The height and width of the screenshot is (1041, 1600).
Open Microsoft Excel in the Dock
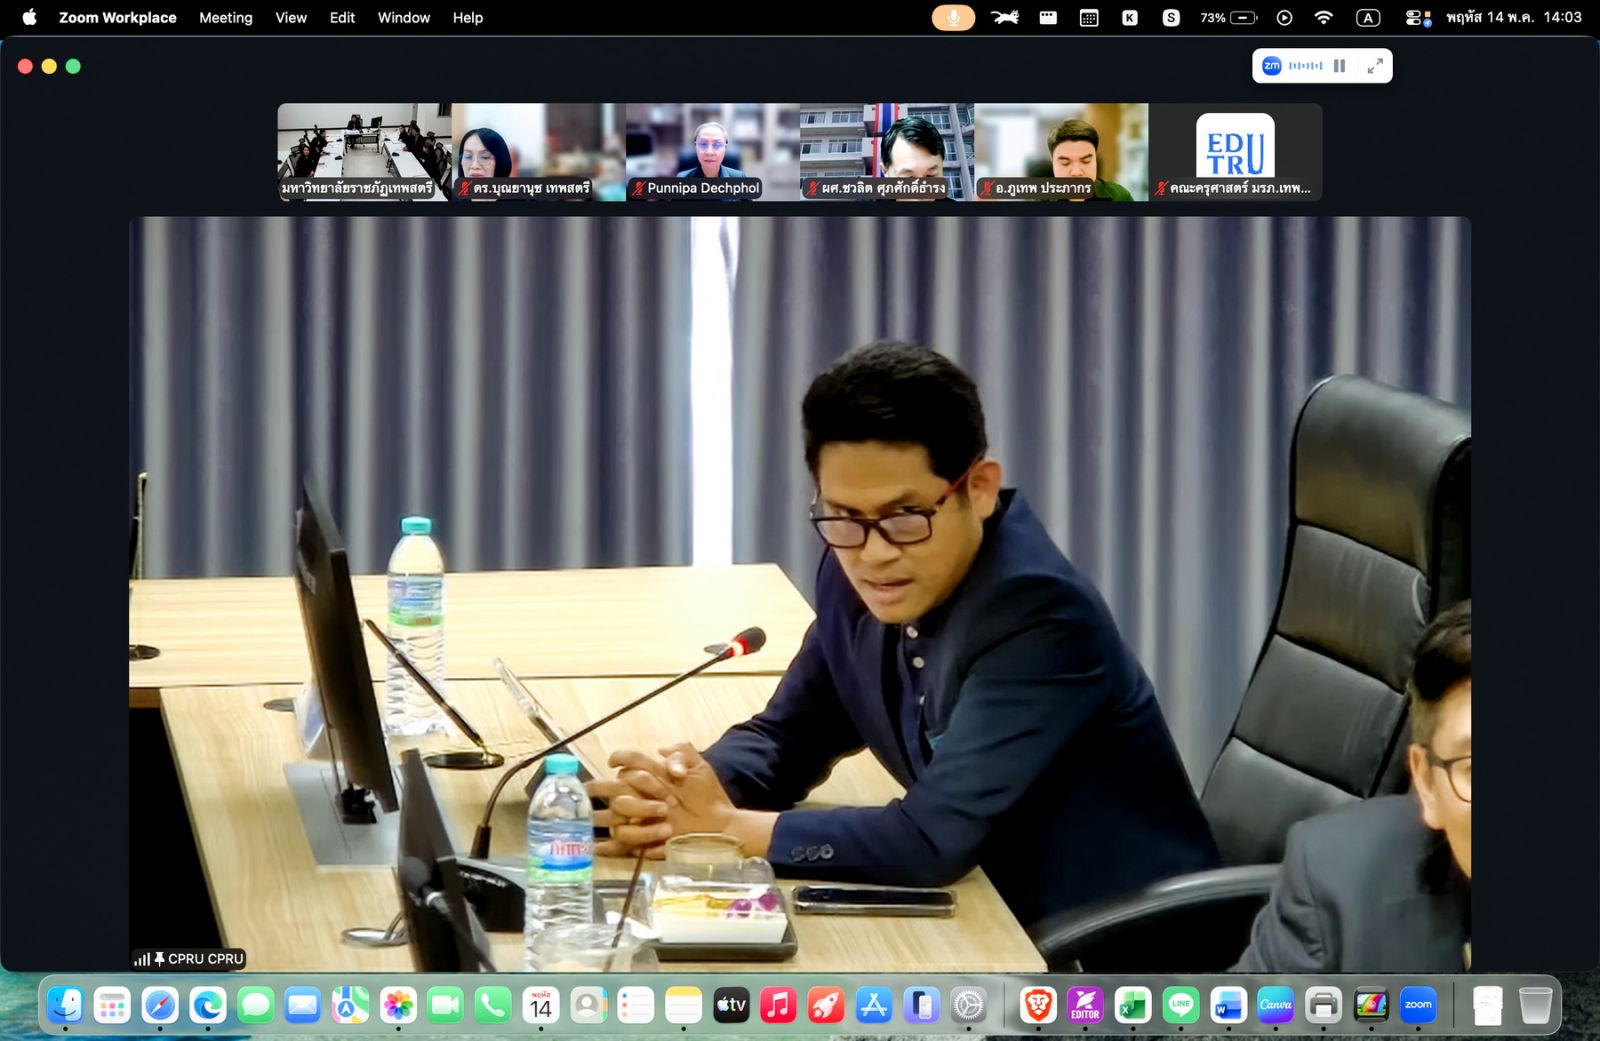pos(1133,1005)
